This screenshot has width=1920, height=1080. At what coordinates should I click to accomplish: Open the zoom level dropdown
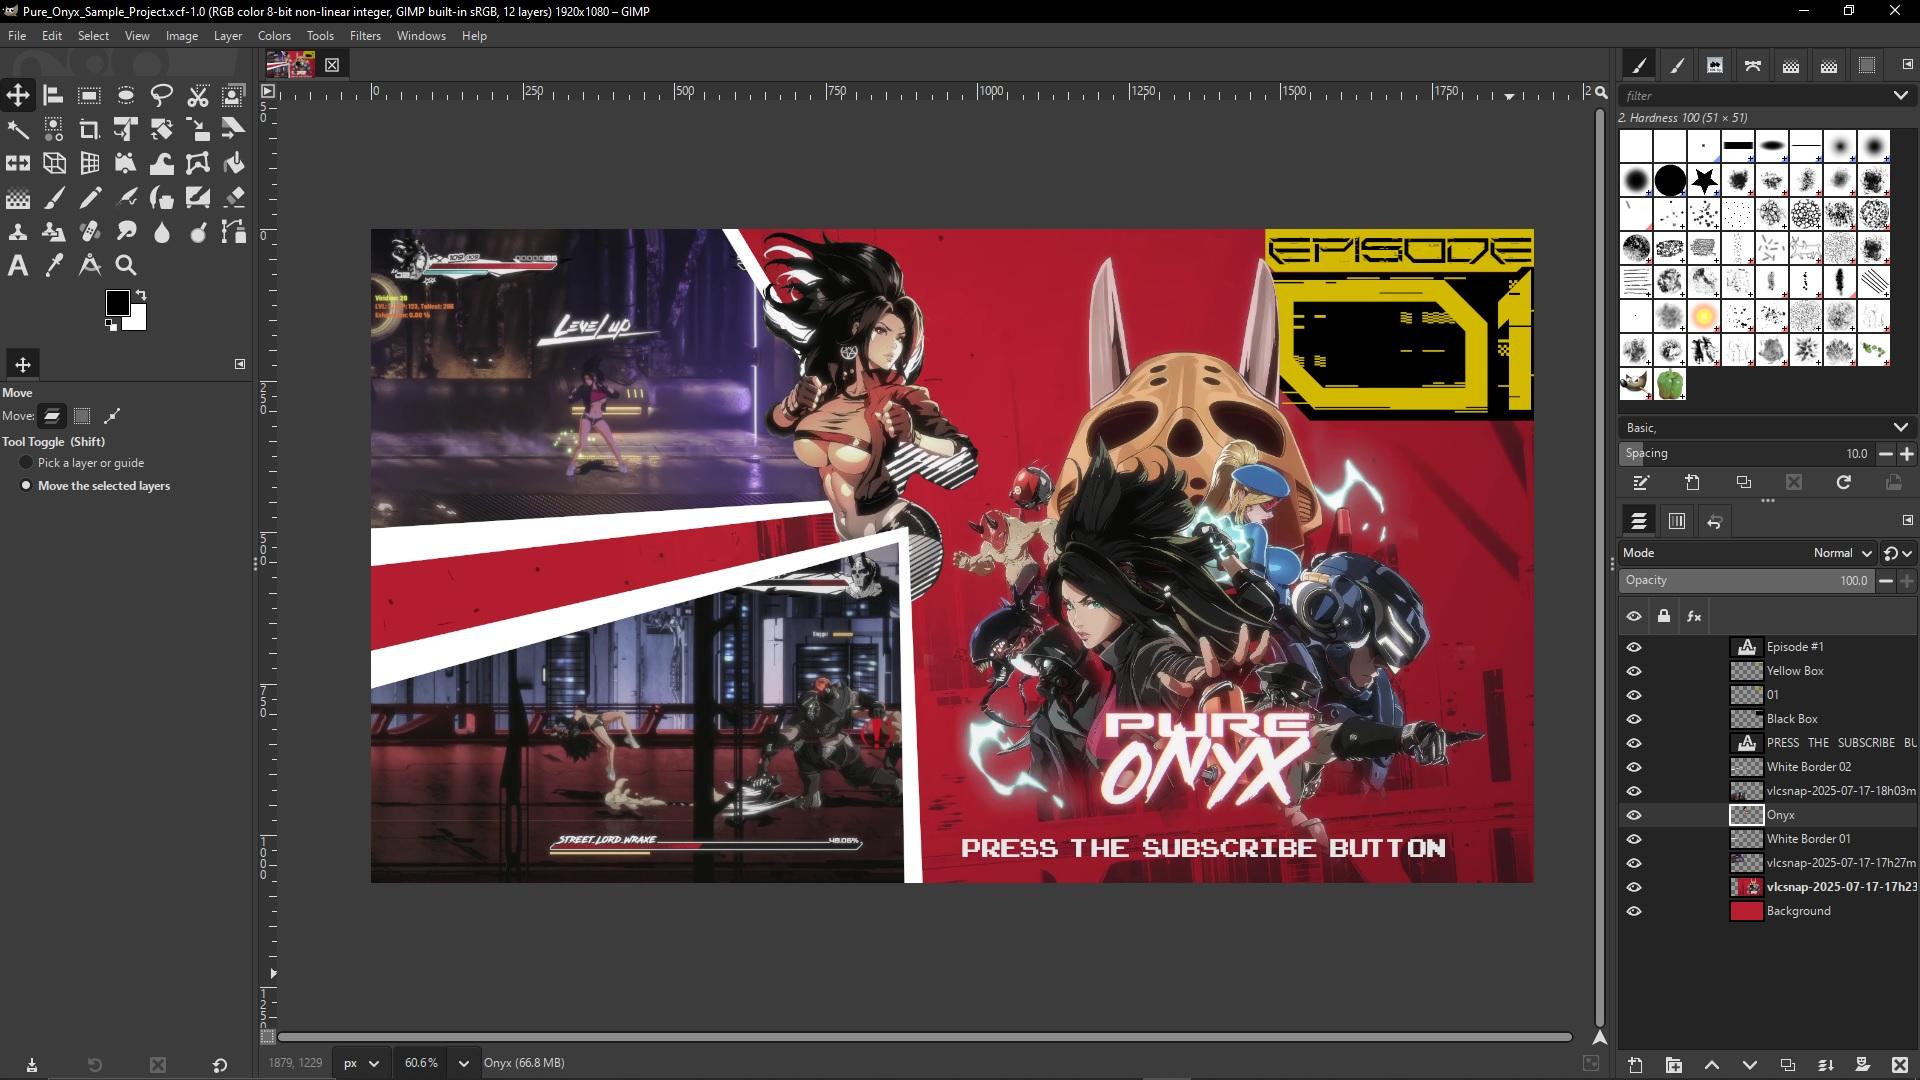point(463,1063)
